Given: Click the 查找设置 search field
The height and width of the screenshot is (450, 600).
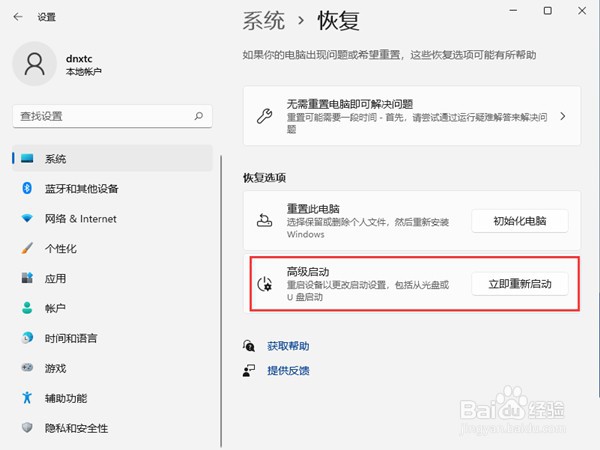Looking at the screenshot, I should [112, 116].
